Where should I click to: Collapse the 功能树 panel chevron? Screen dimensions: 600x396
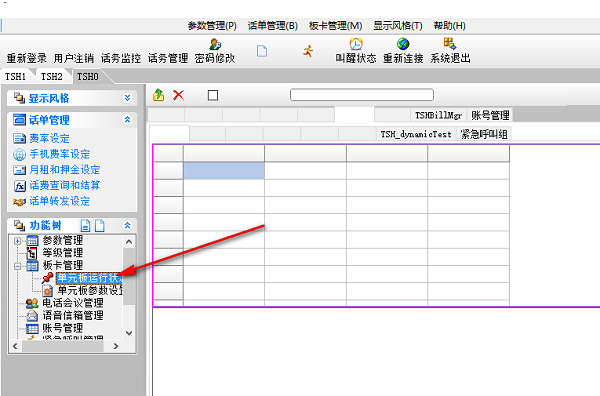click(127, 225)
